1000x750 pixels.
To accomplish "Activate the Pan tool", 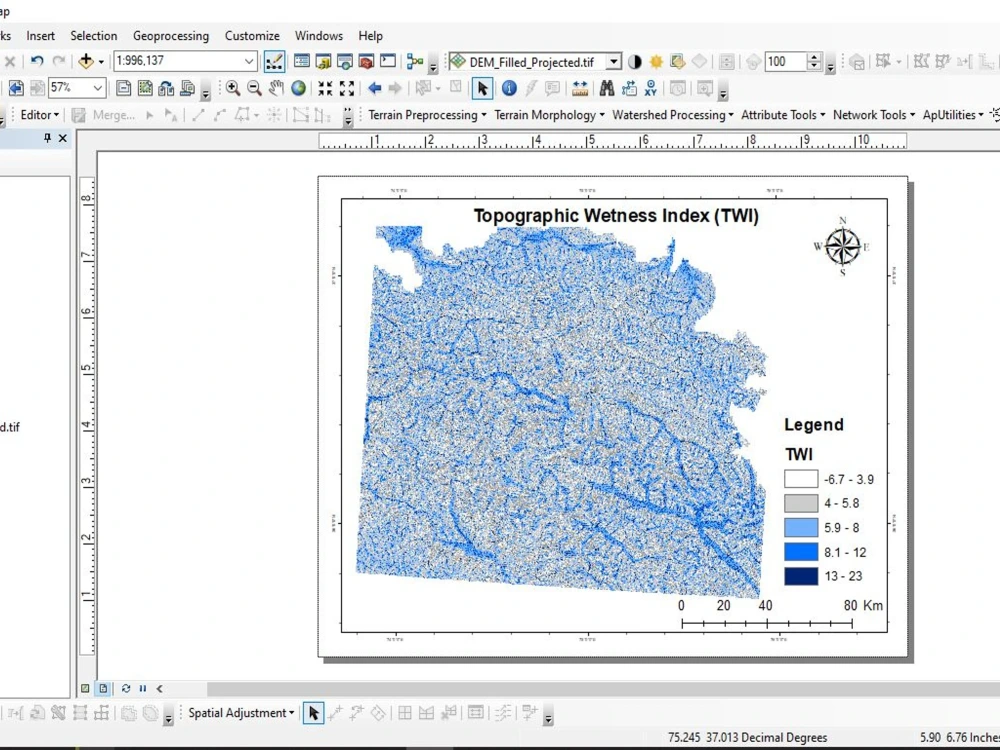I will click(276, 88).
